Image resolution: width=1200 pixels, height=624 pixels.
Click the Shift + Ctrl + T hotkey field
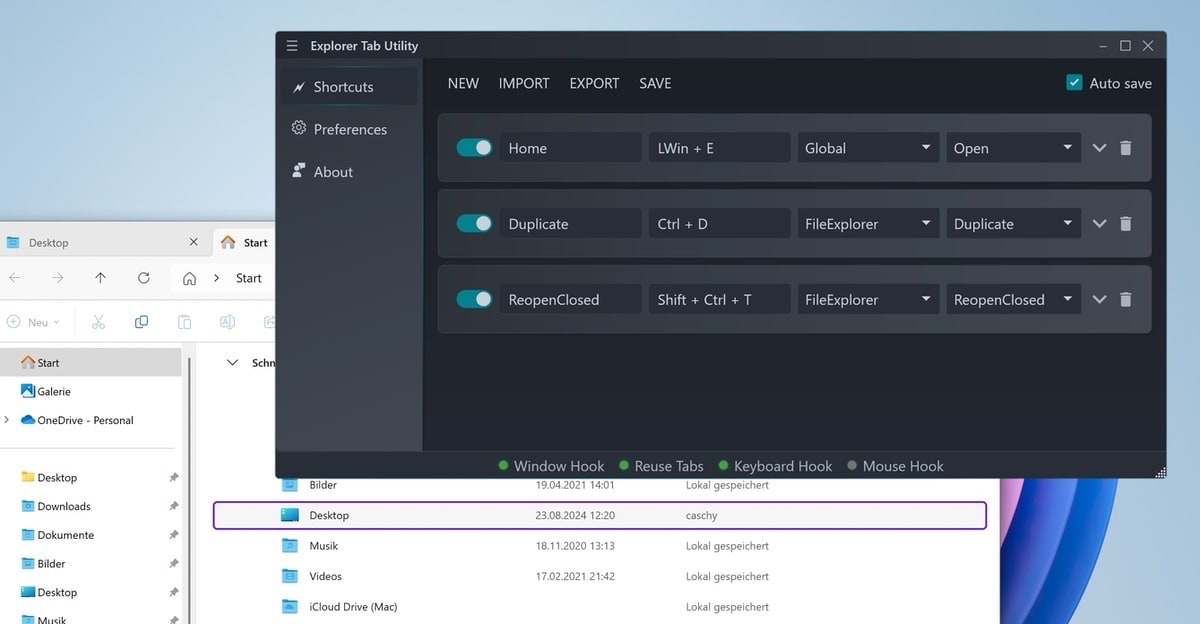pyautogui.click(x=718, y=299)
